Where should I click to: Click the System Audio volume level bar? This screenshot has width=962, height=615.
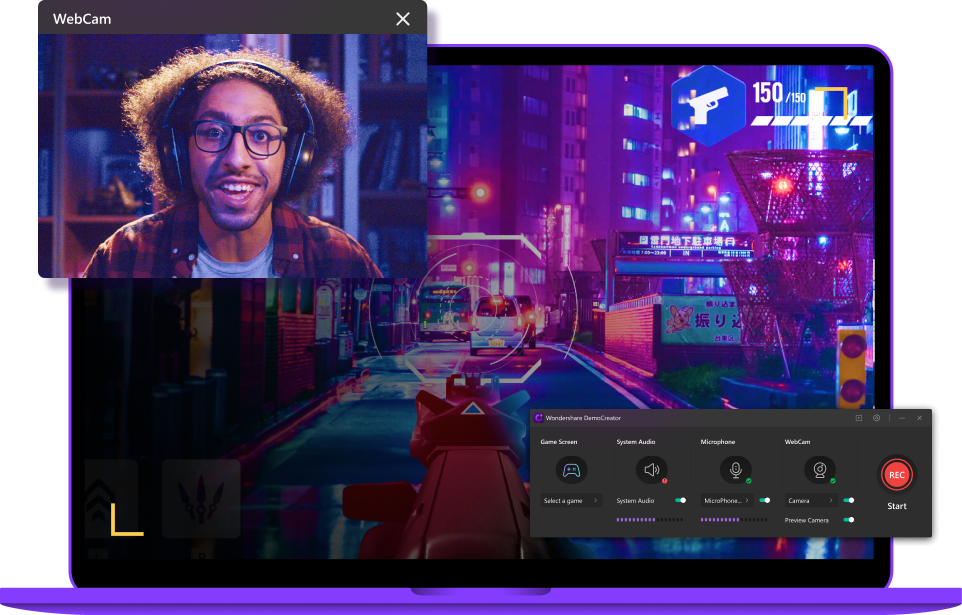(650, 520)
